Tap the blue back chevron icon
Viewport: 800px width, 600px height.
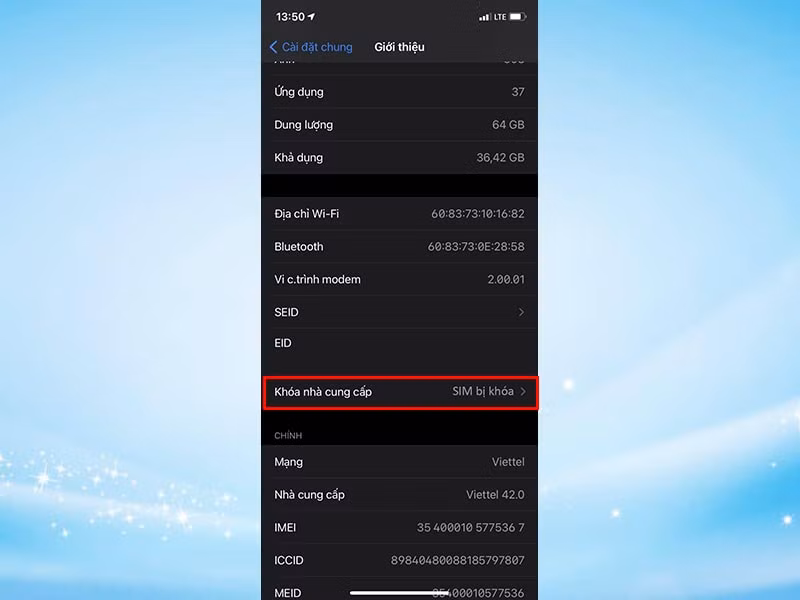click(x=273, y=47)
